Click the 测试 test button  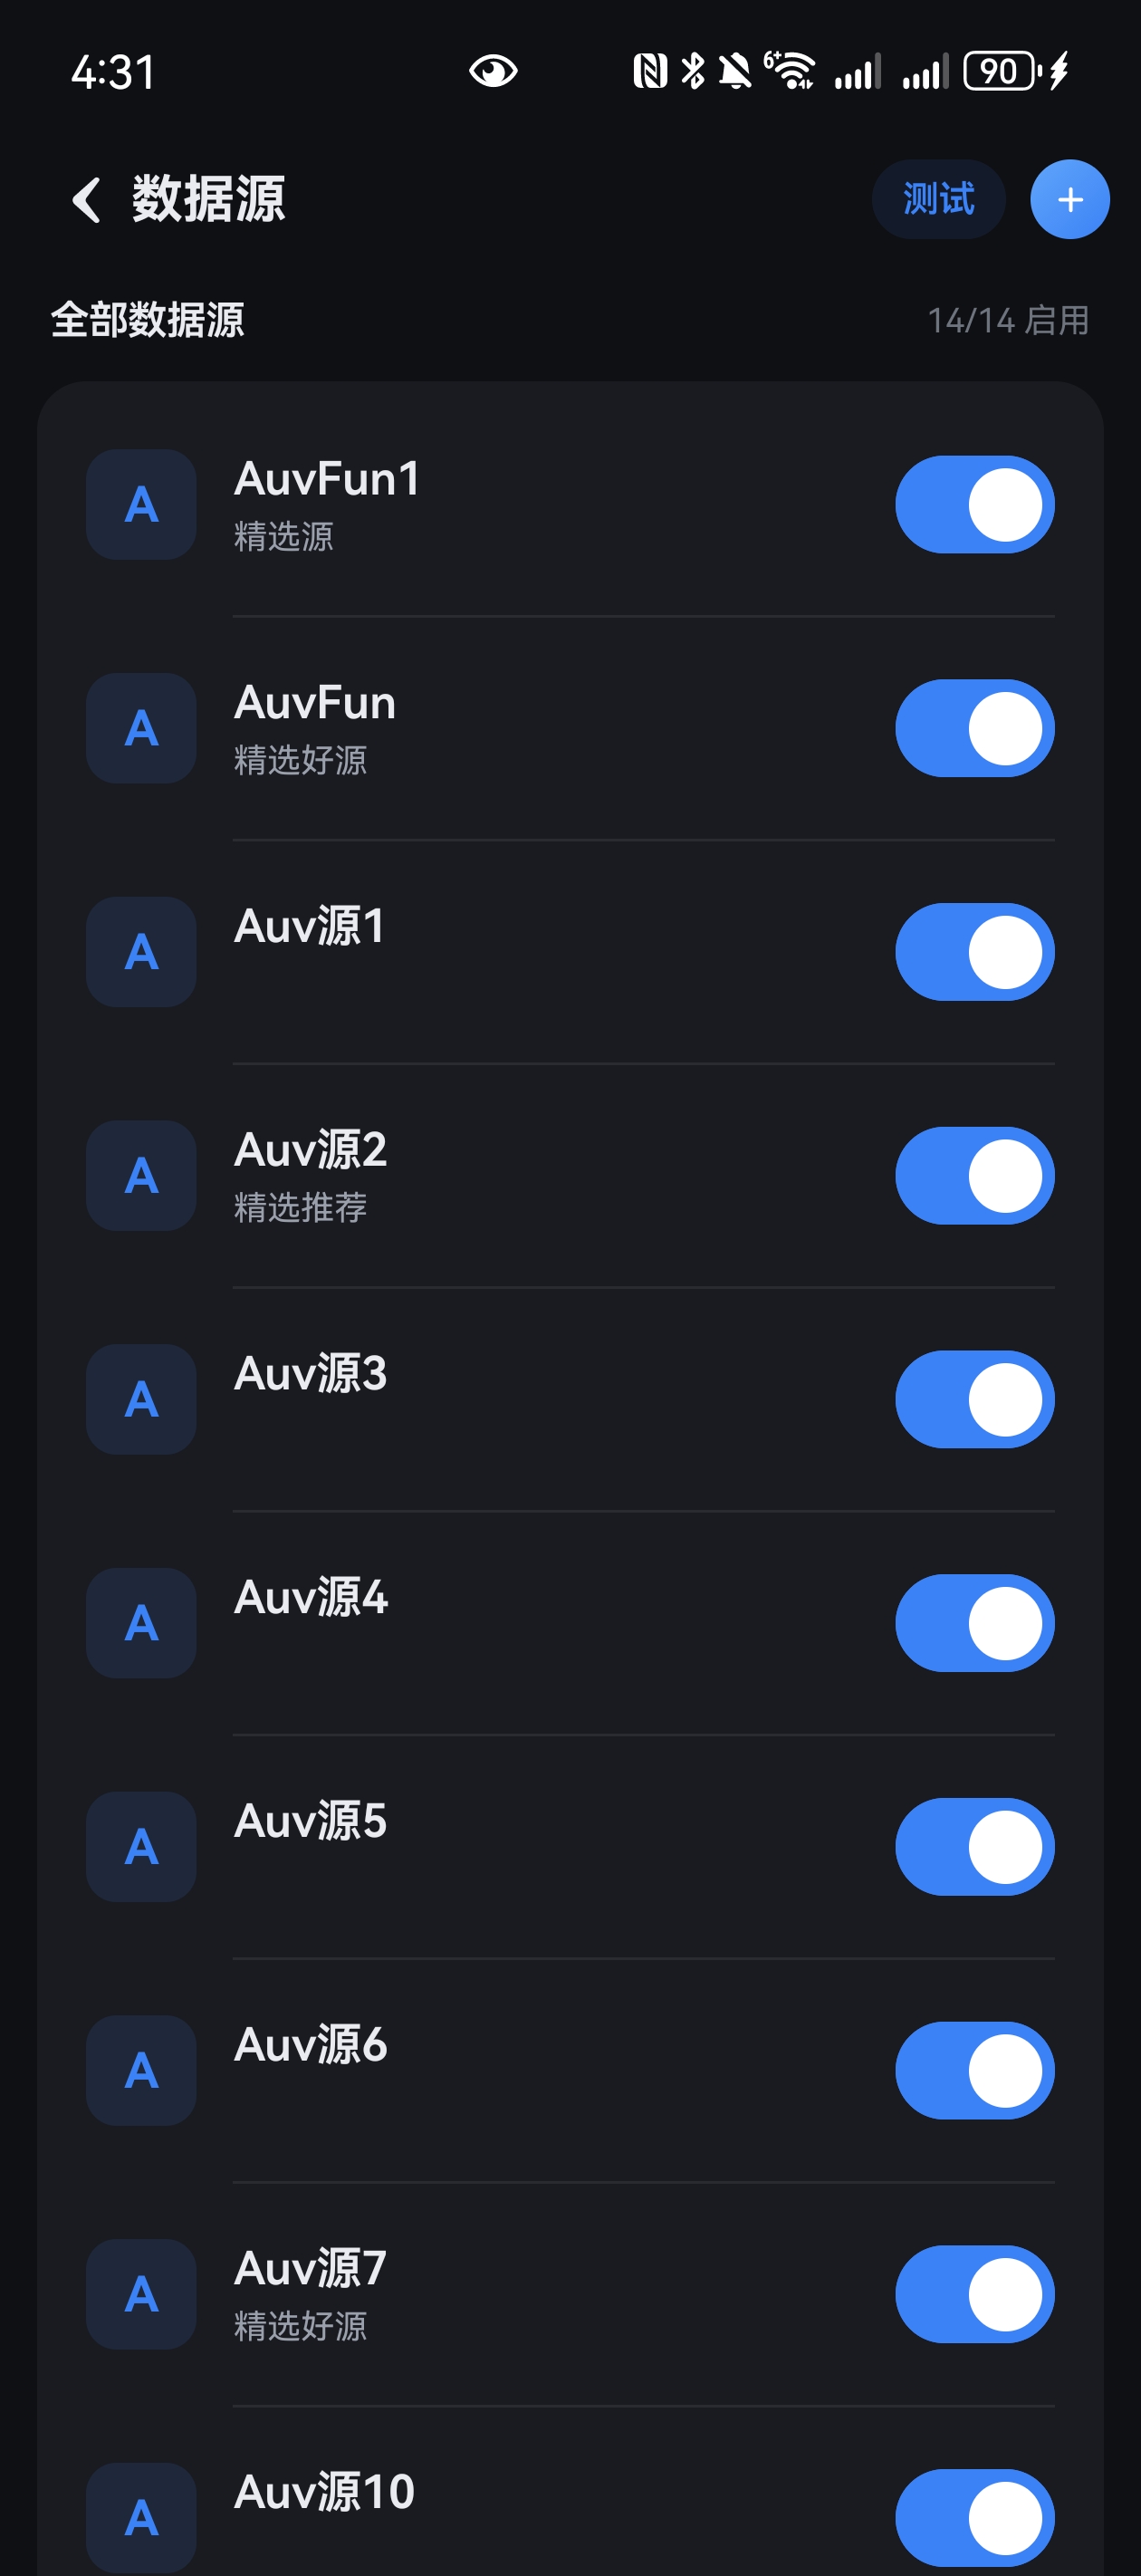pos(938,199)
